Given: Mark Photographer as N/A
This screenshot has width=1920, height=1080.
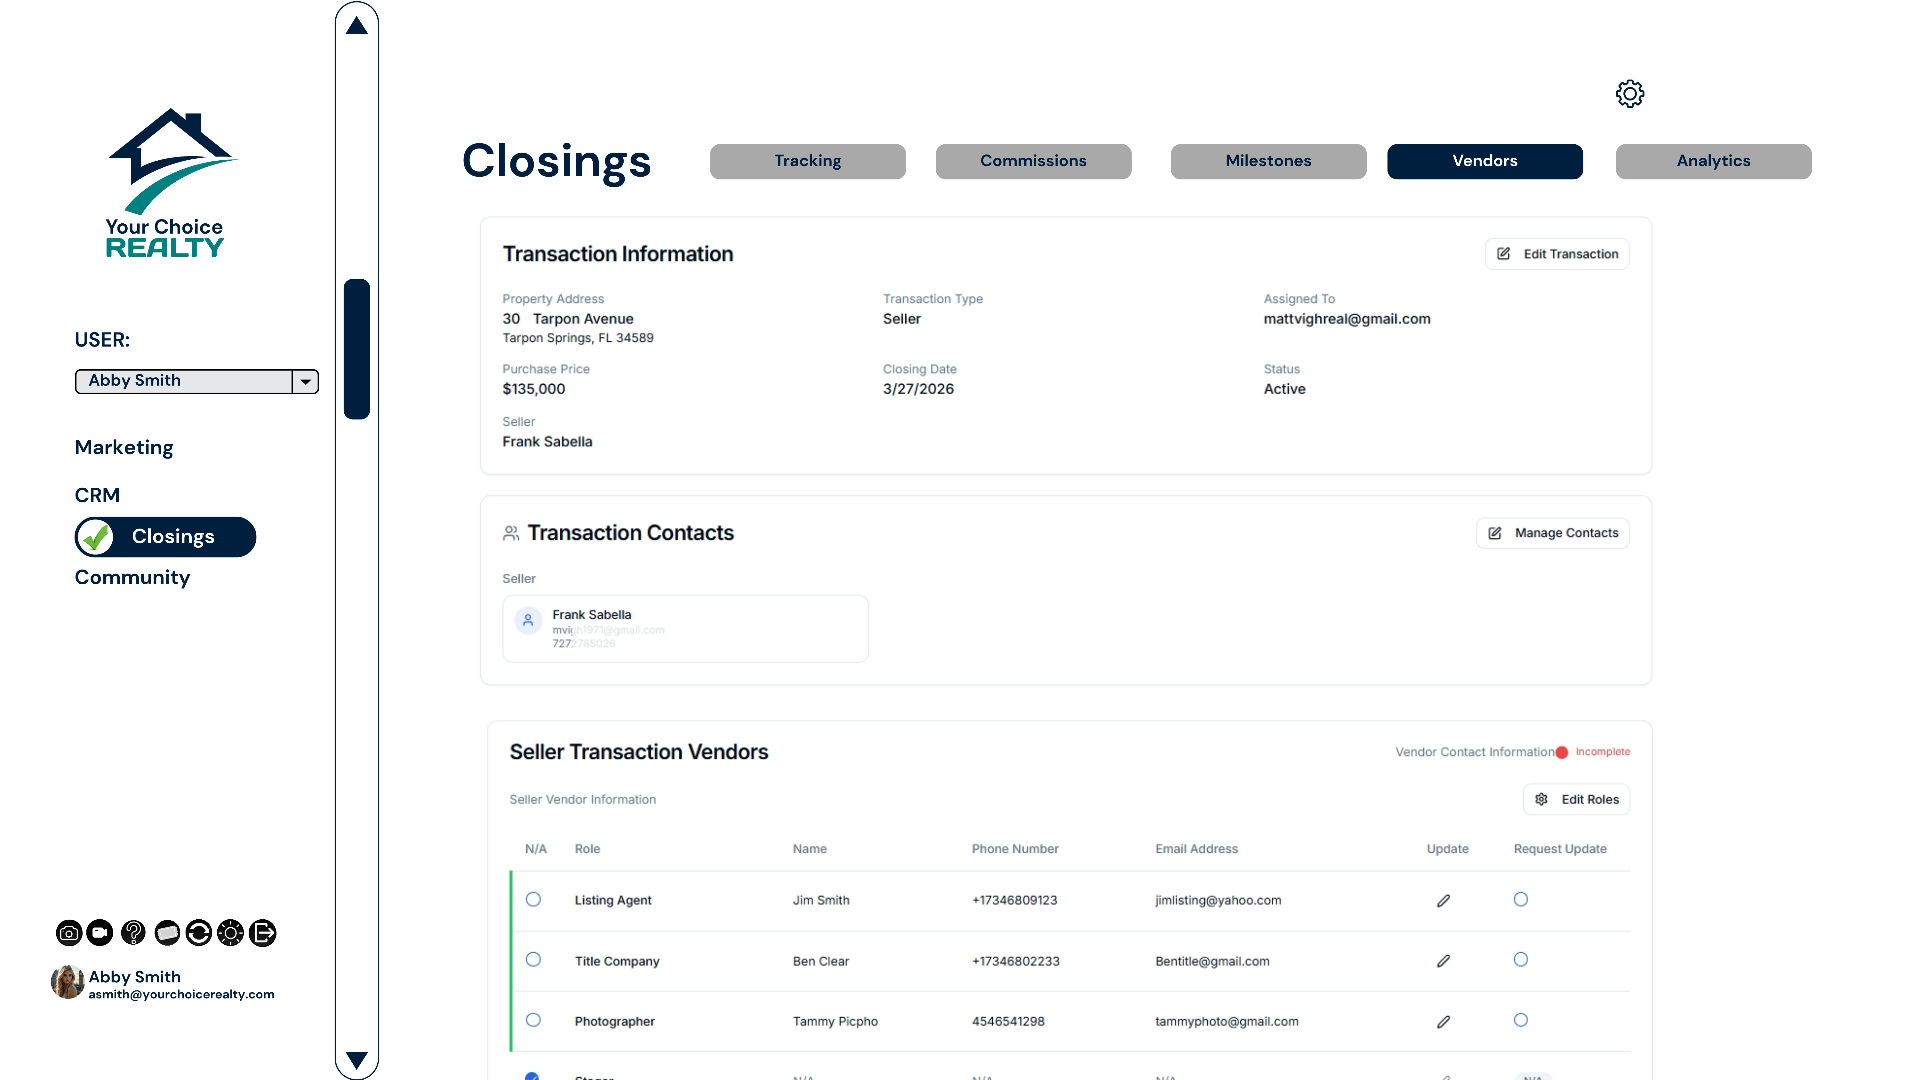Looking at the screenshot, I should coord(533,1020).
